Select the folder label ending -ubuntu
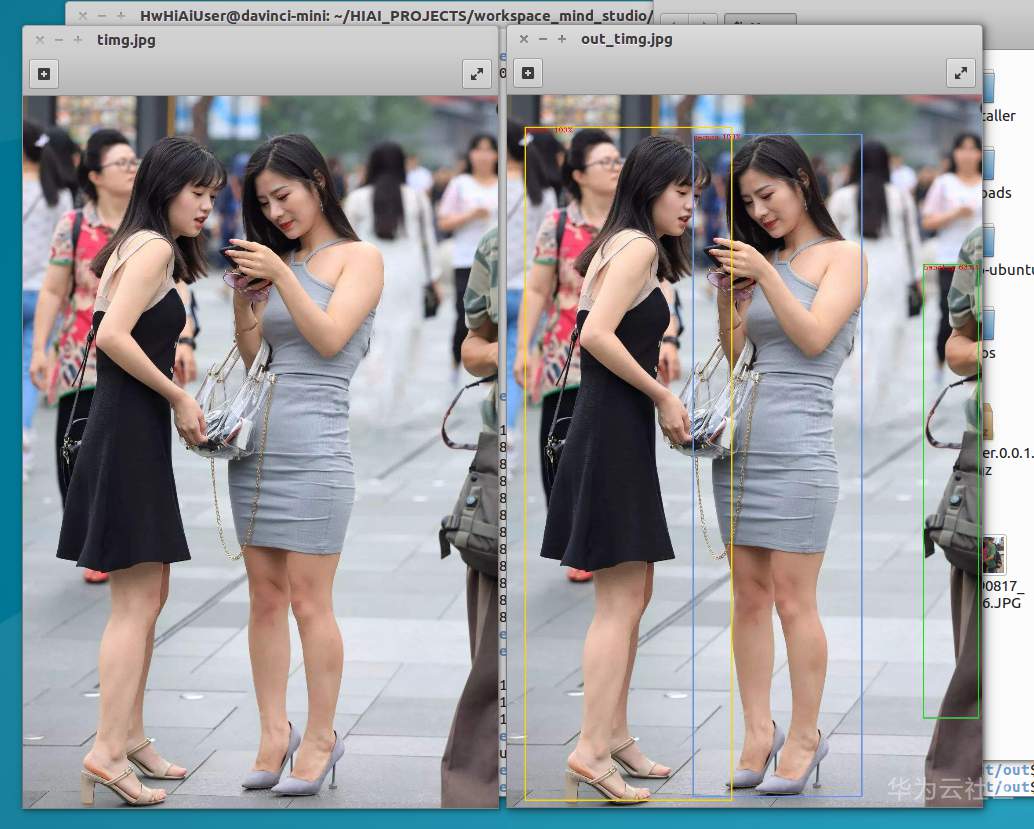The height and width of the screenshot is (829, 1034). click(1008, 270)
